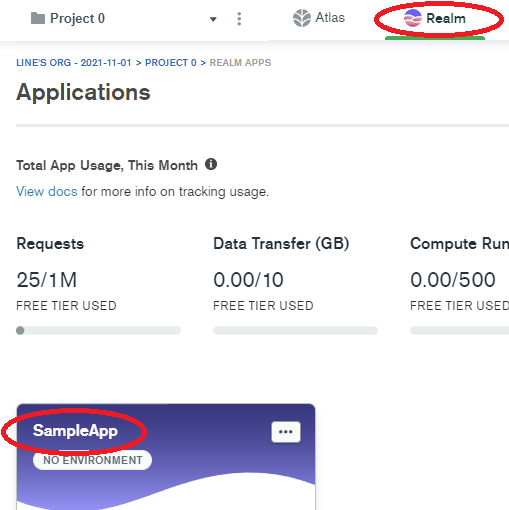Click the info icon beside Total App Usage

[211, 164]
